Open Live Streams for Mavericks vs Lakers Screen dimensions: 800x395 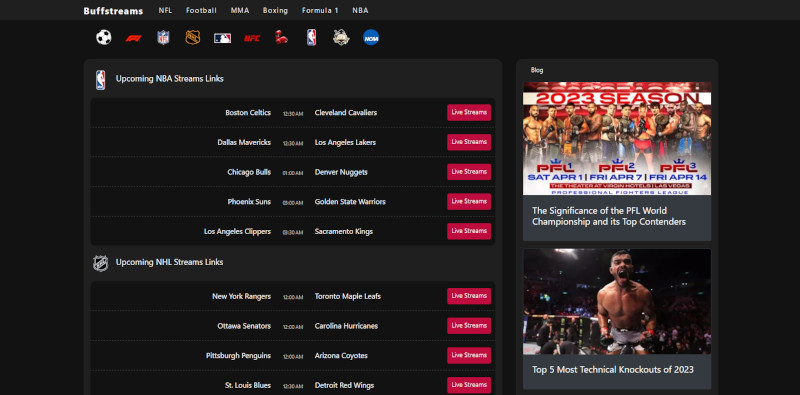point(469,142)
